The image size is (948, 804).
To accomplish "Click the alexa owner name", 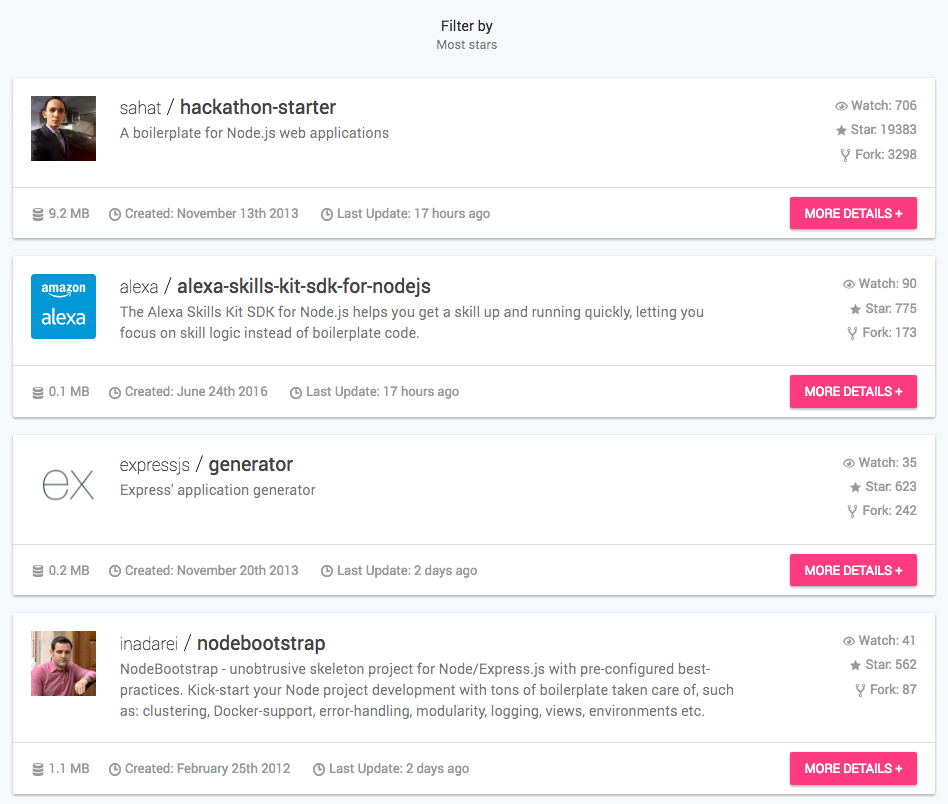I will (x=138, y=287).
